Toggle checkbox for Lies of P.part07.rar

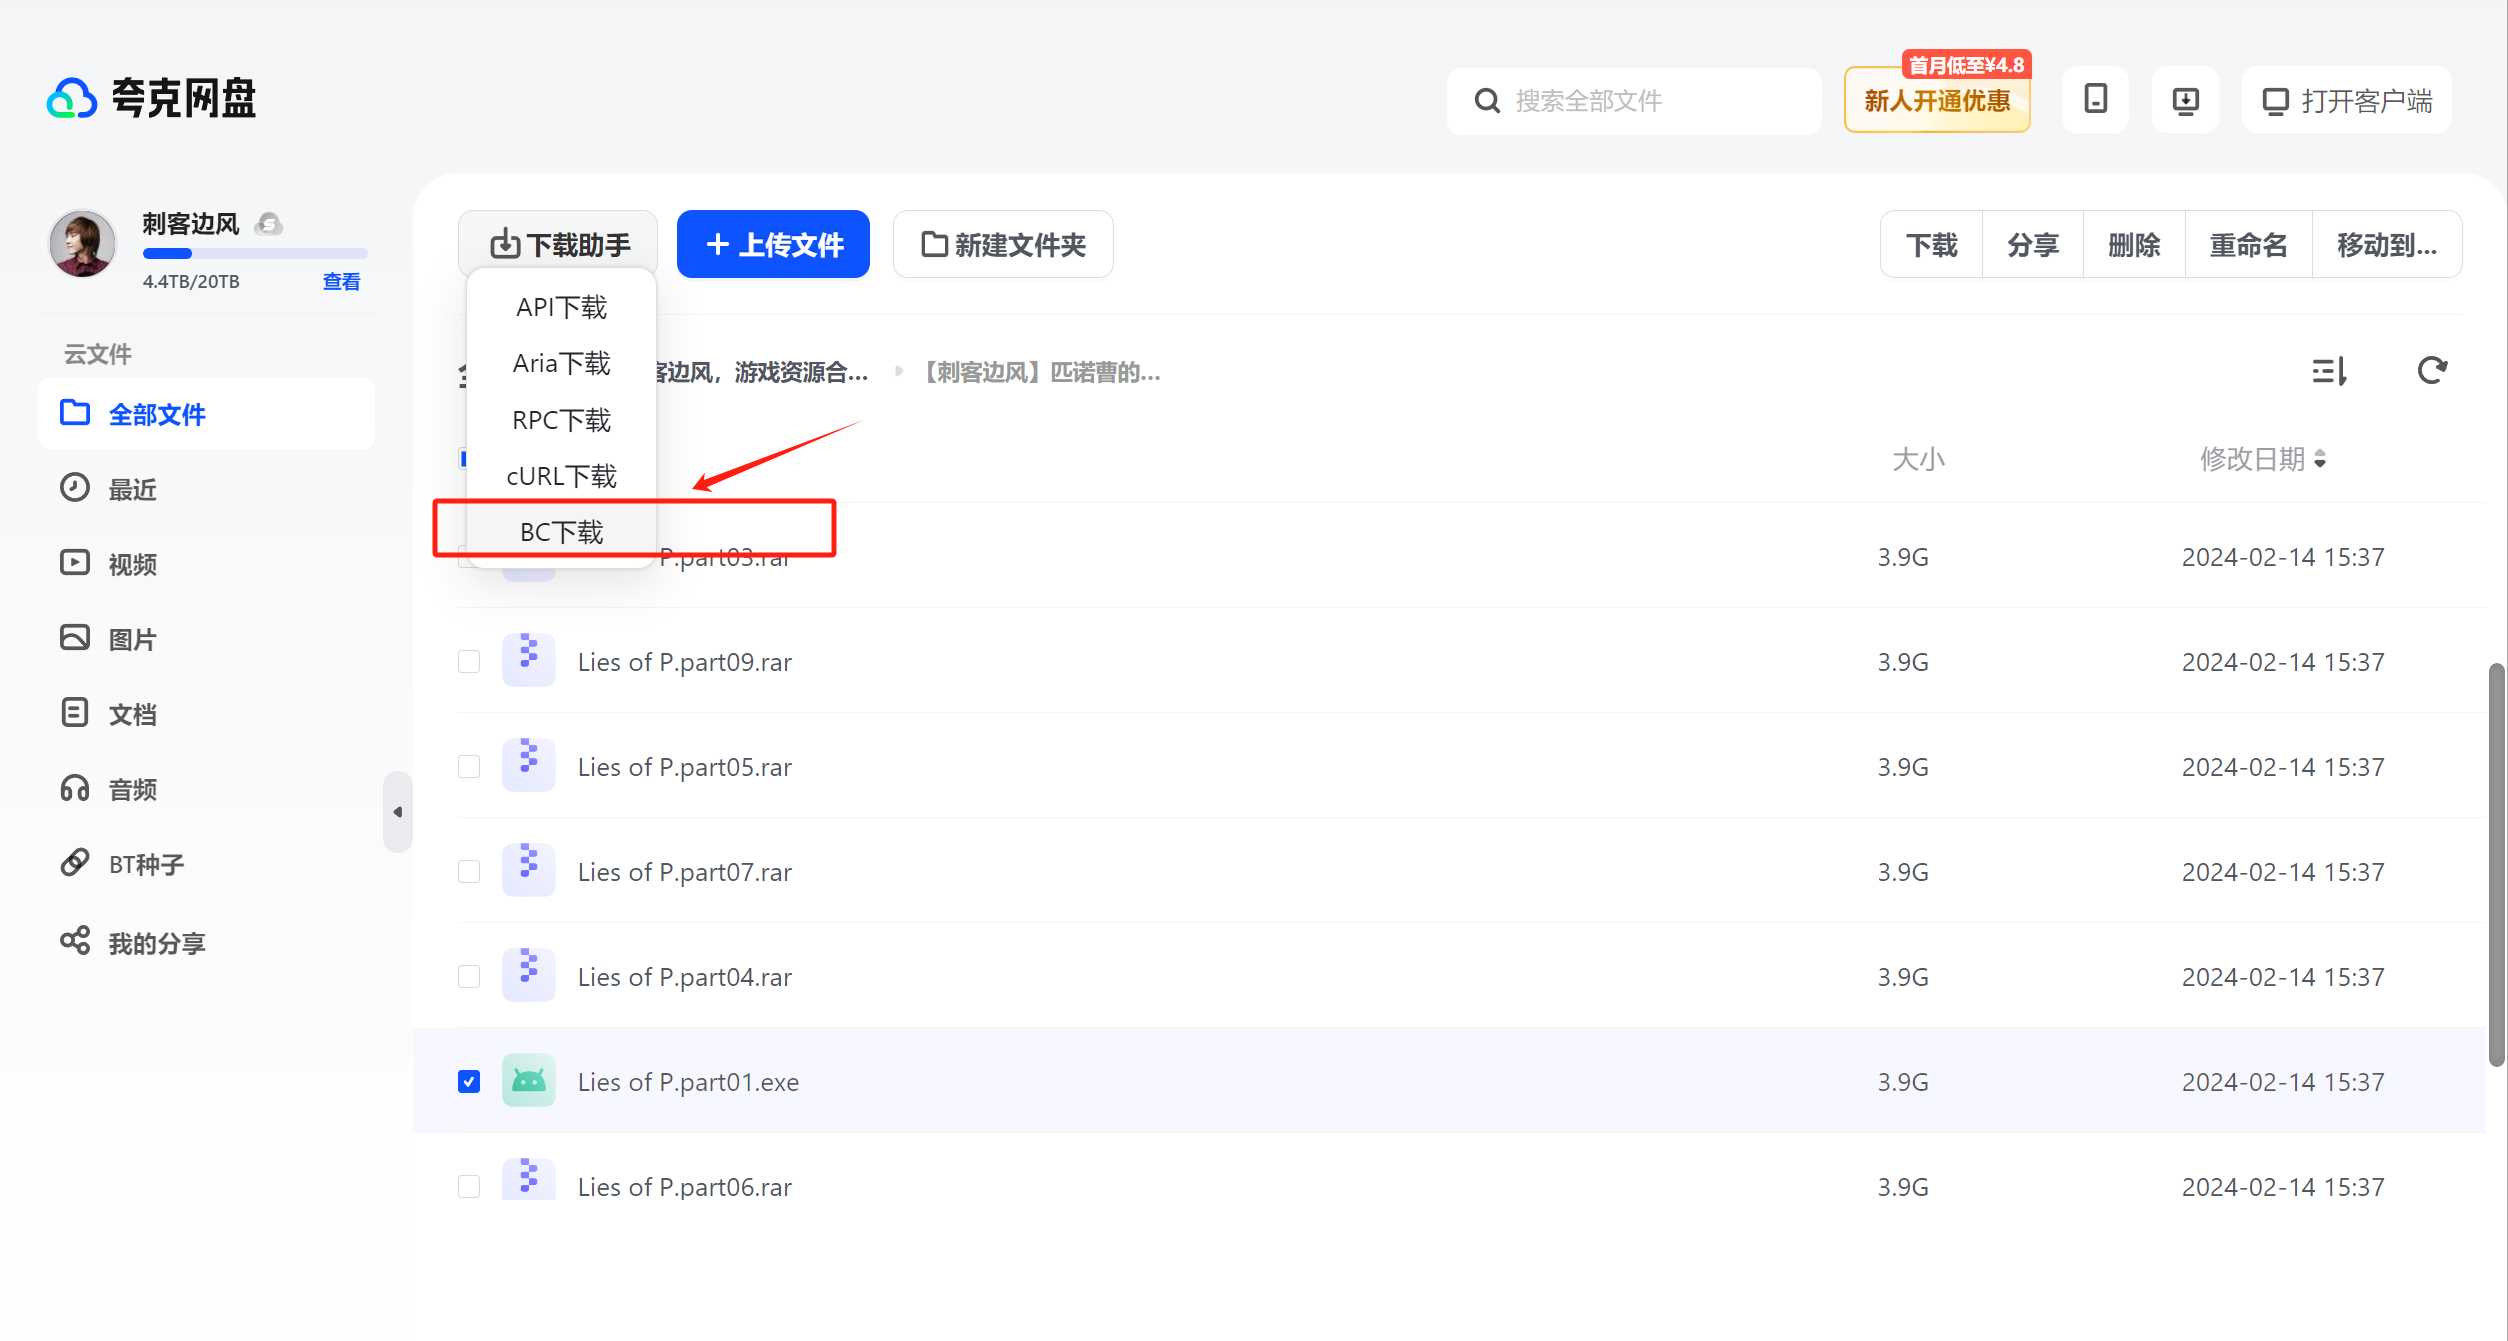pyautogui.click(x=469, y=872)
